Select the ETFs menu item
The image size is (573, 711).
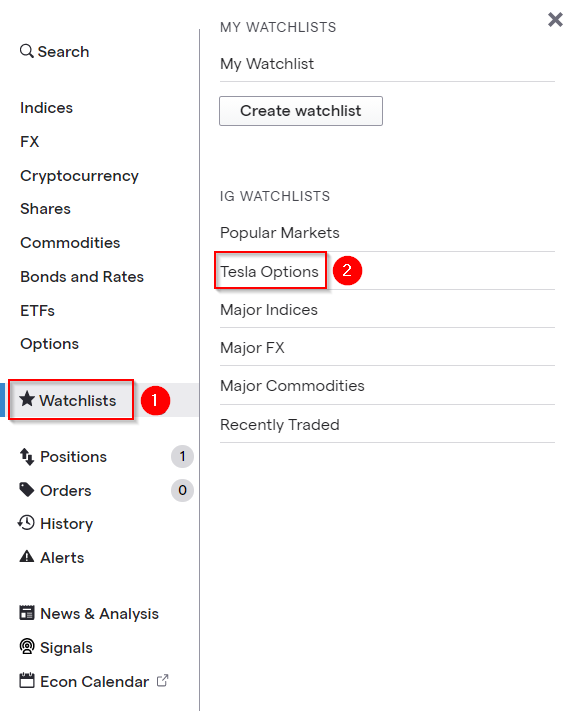coord(38,311)
